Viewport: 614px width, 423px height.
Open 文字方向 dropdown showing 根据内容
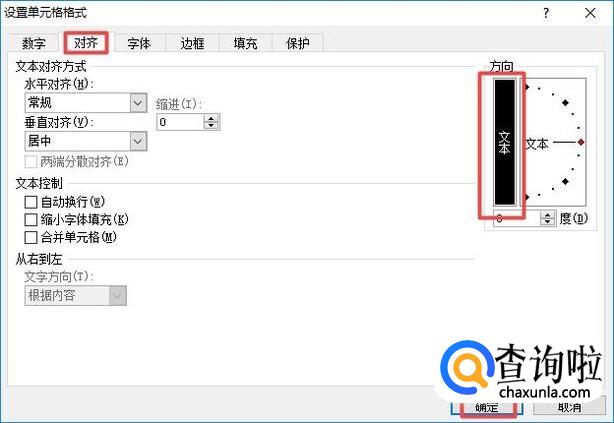(x=76, y=296)
